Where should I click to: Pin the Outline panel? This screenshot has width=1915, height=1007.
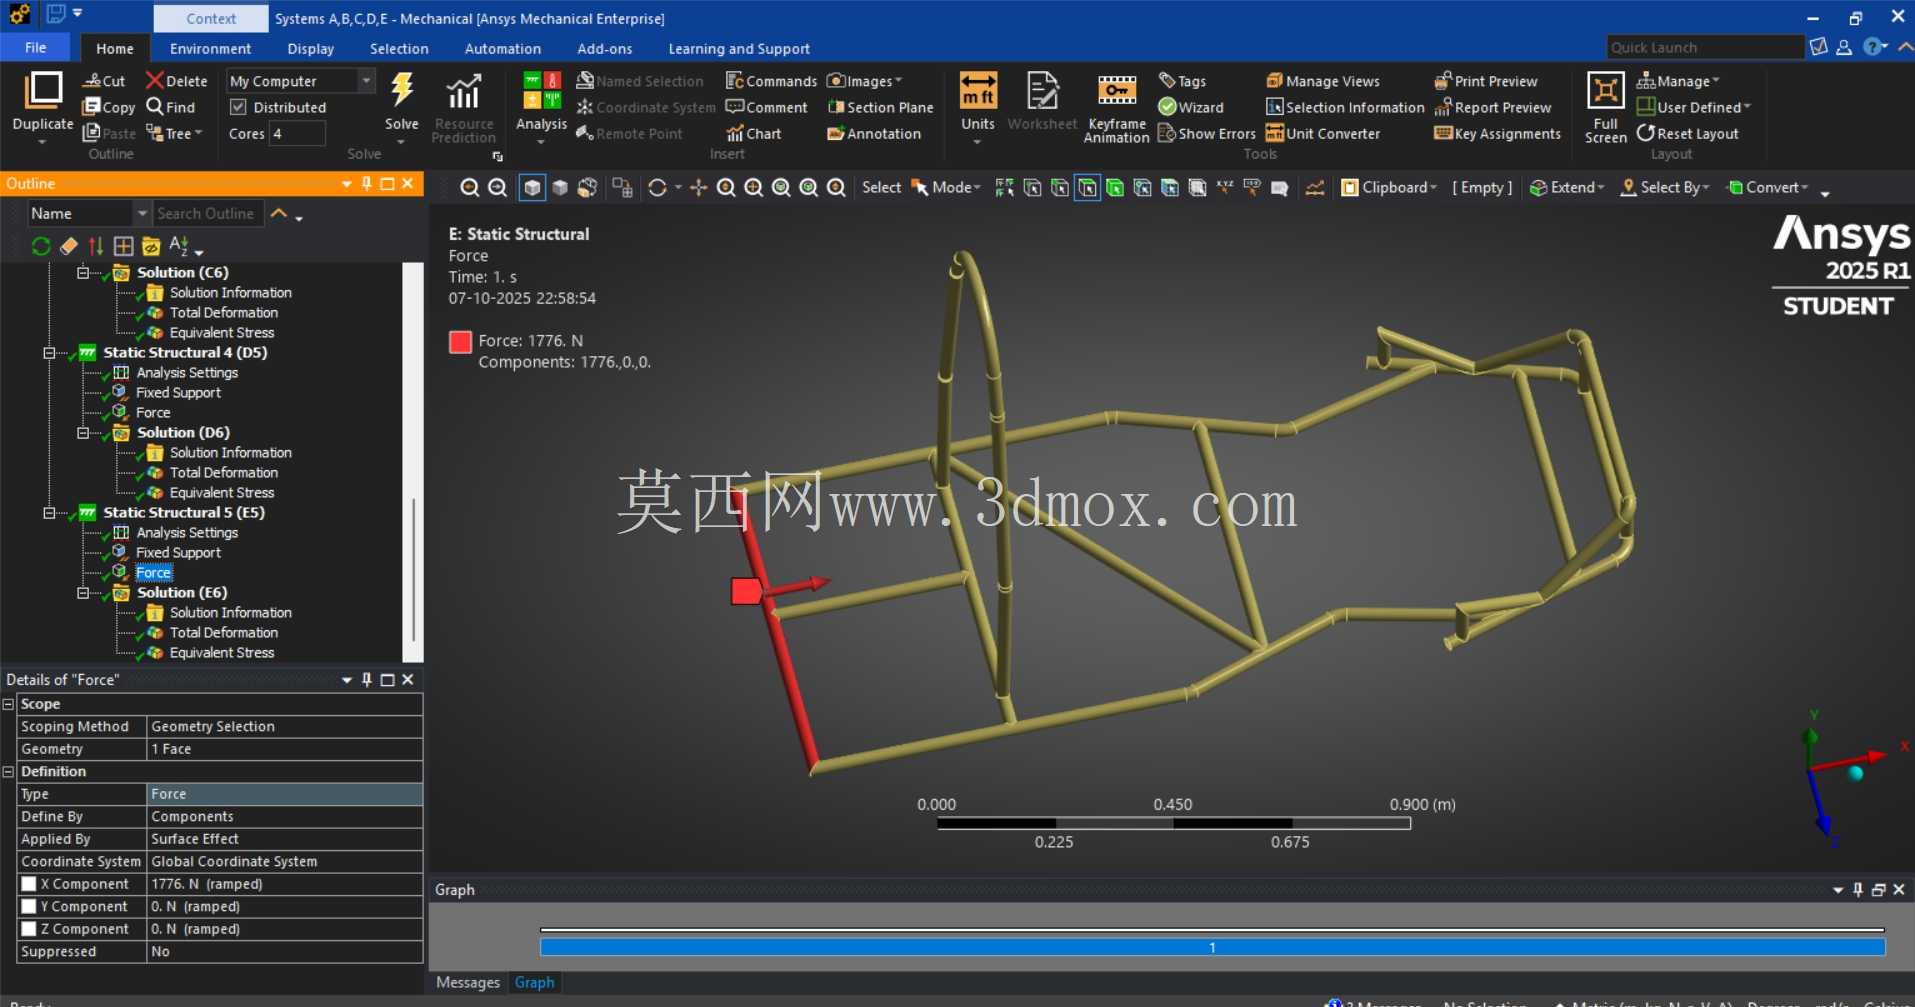[366, 183]
